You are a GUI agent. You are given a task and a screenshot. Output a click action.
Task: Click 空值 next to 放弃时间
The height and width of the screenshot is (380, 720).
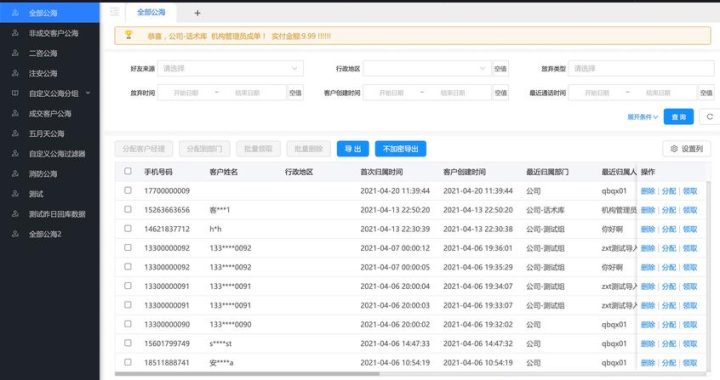click(x=295, y=93)
